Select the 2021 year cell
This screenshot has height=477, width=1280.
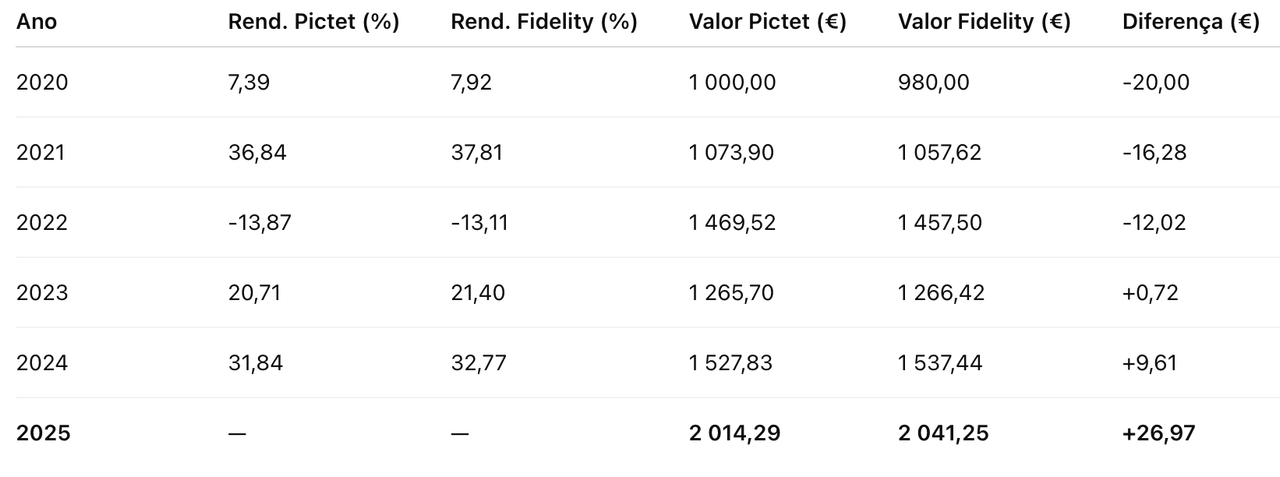(42, 152)
